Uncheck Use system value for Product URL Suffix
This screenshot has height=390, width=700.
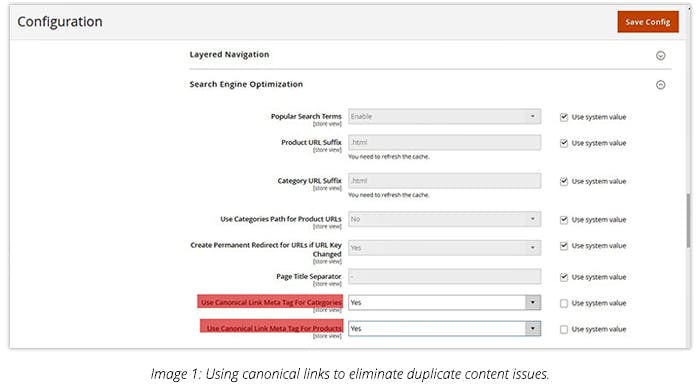tap(564, 143)
